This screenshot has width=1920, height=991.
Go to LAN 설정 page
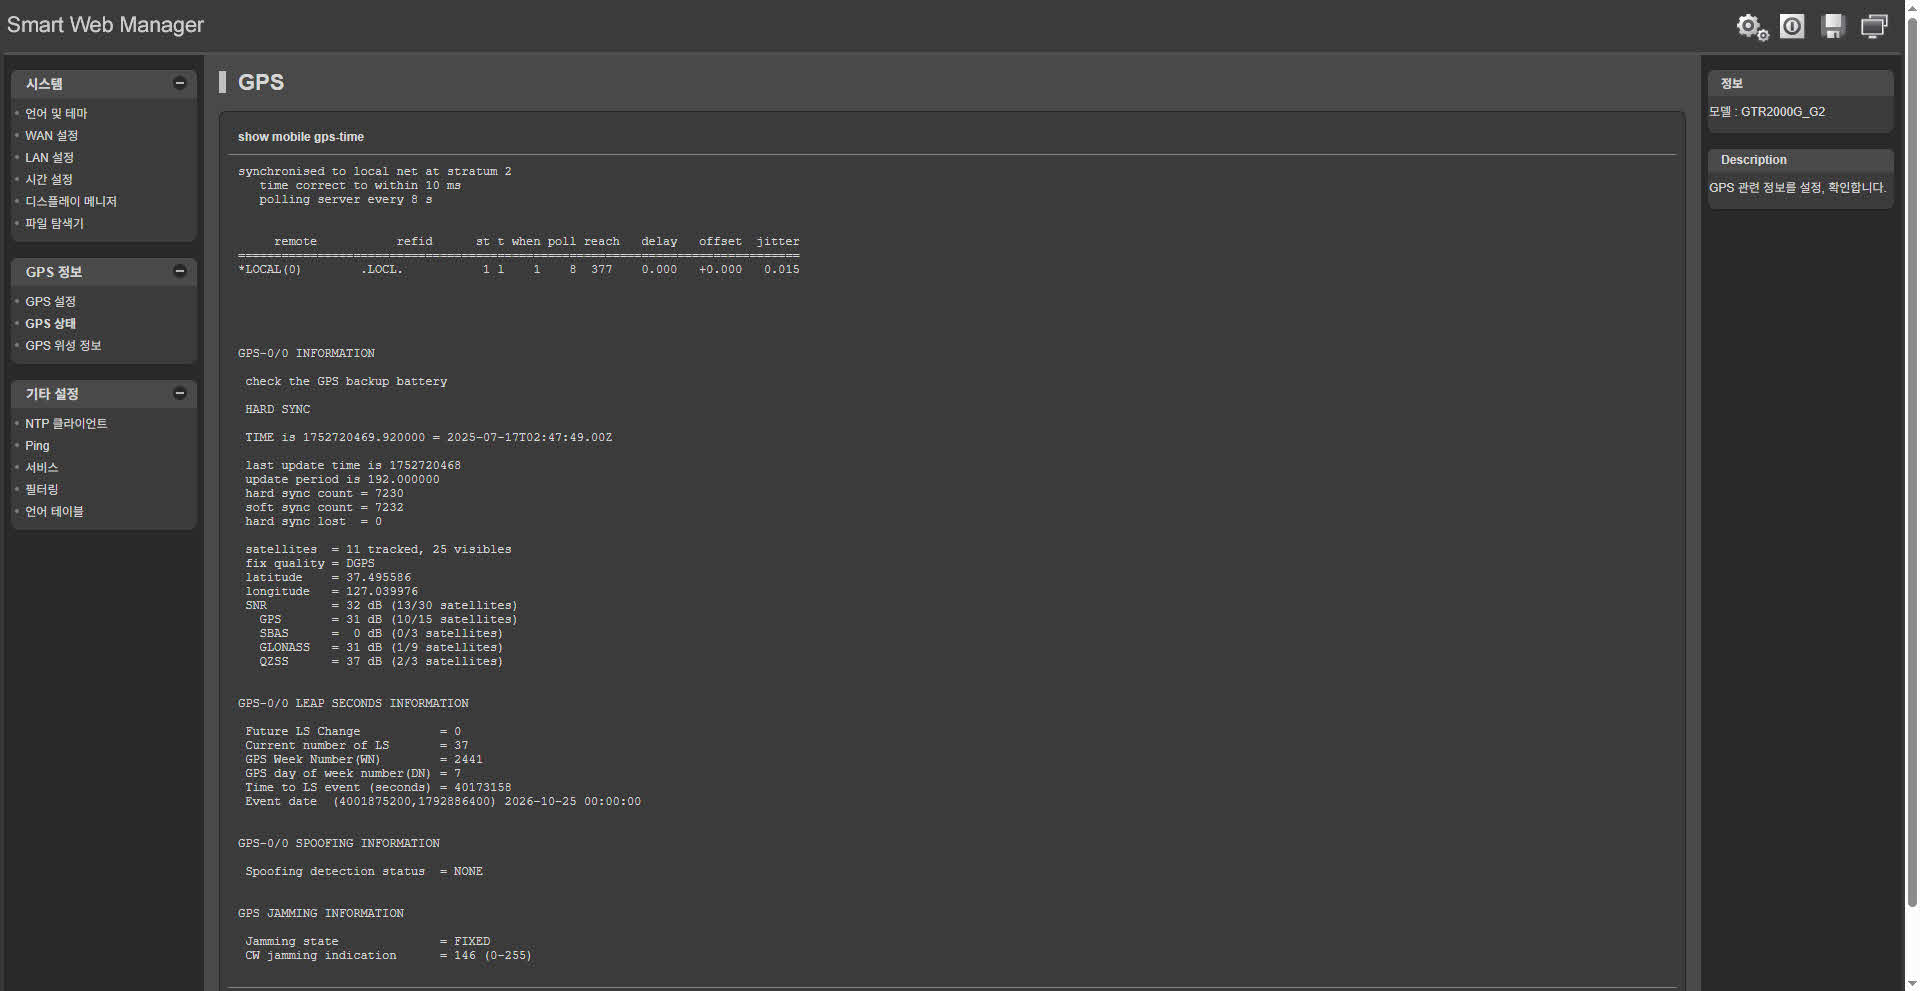tap(49, 158)
